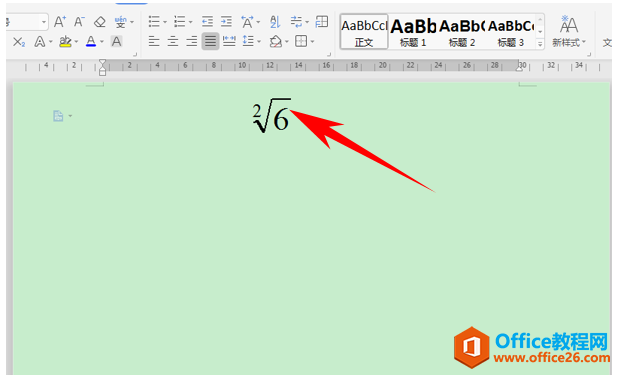Open font dialog launcher corner
The height and width of the screenshot is (375, 617).
(135, 54)
